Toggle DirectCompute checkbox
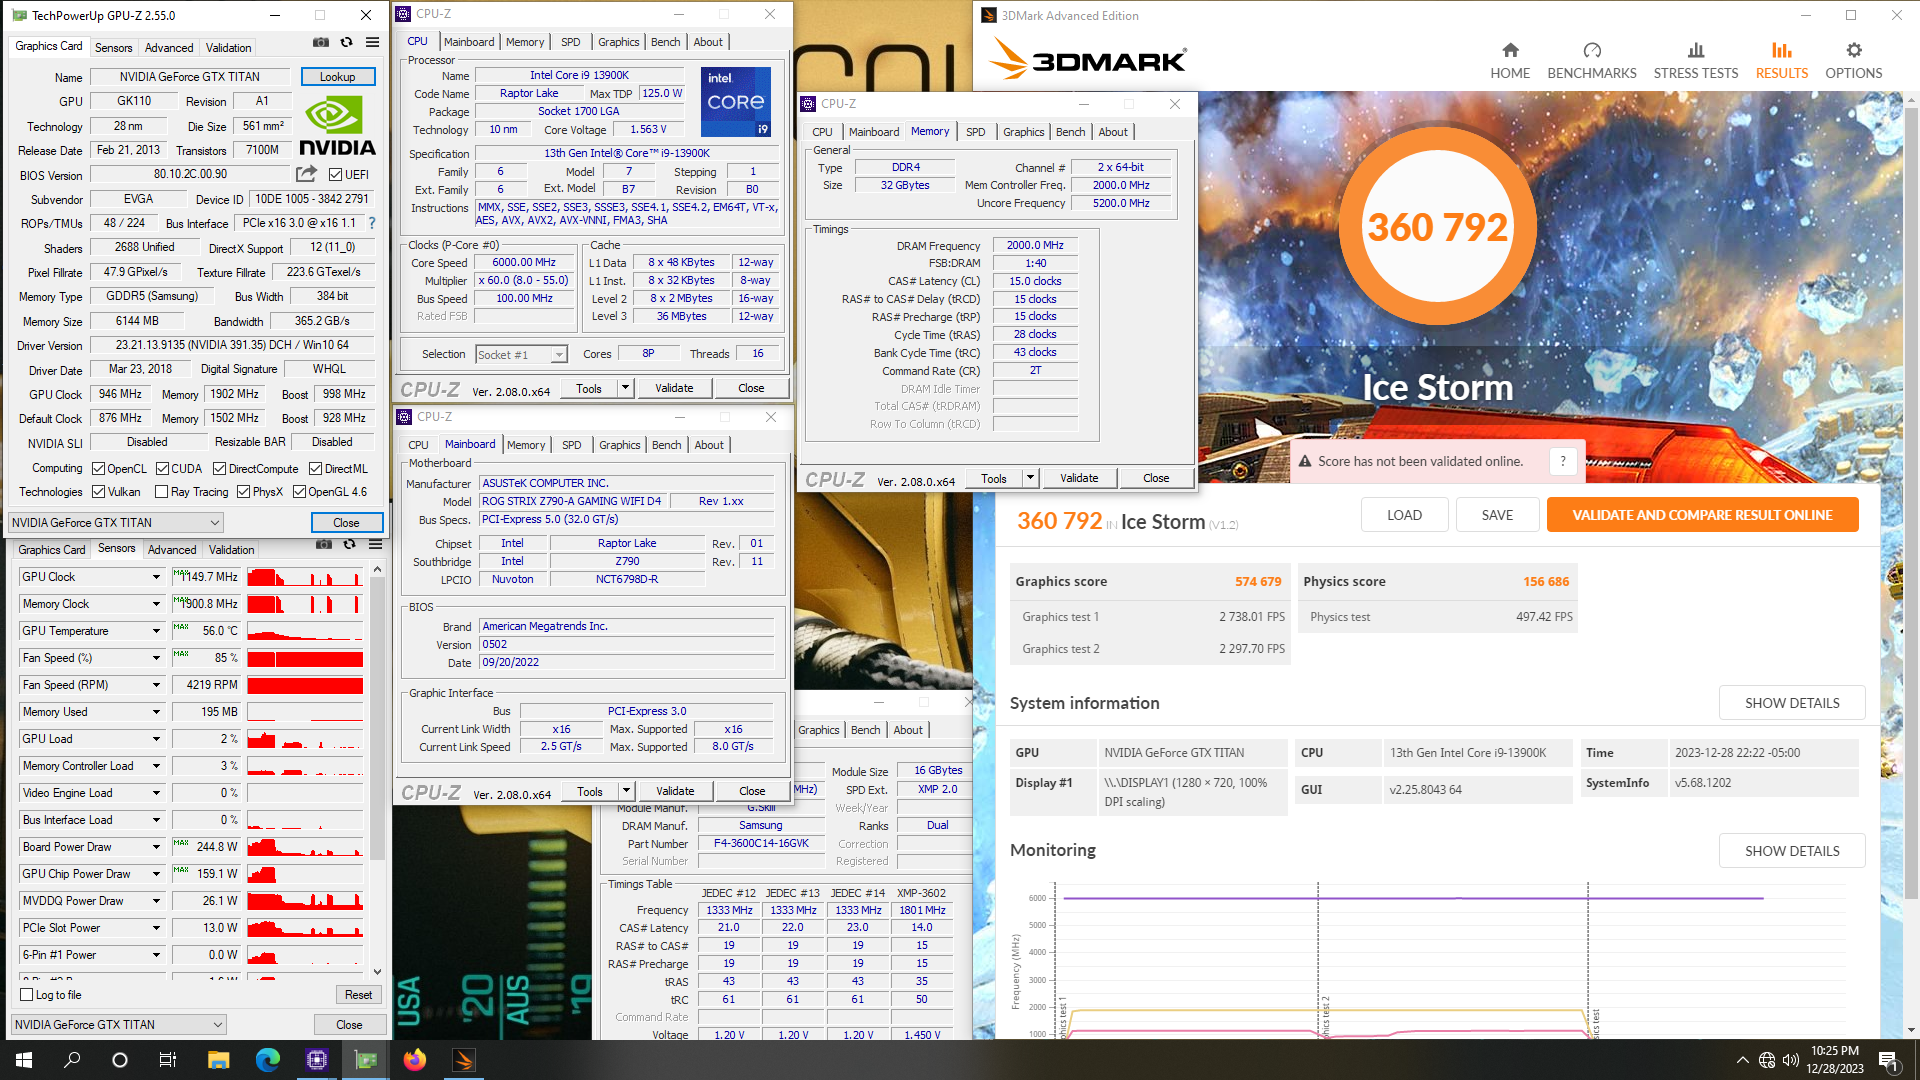Viewport: 1920px width, 1080px height. (219, 468)
